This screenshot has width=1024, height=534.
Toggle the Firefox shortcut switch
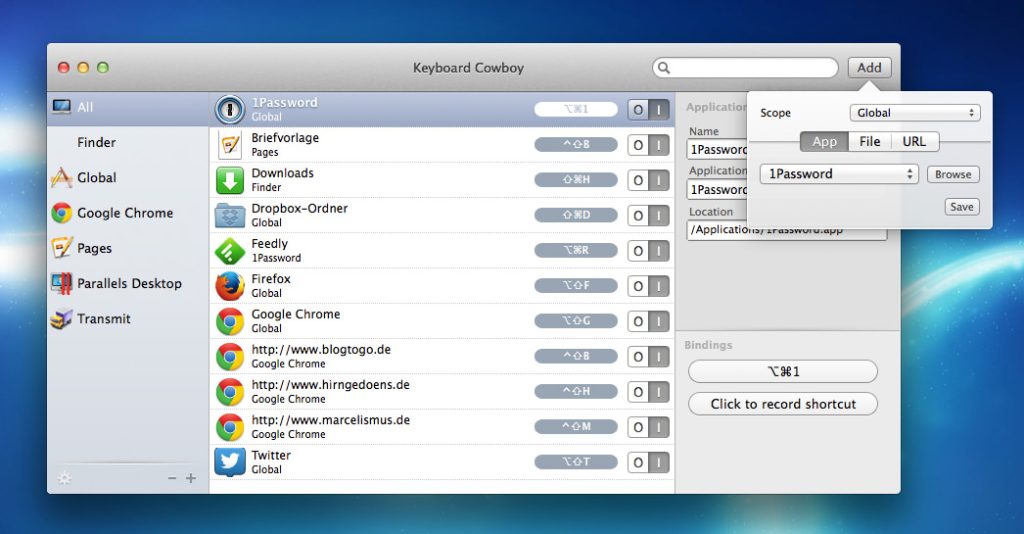pos(648,286)
